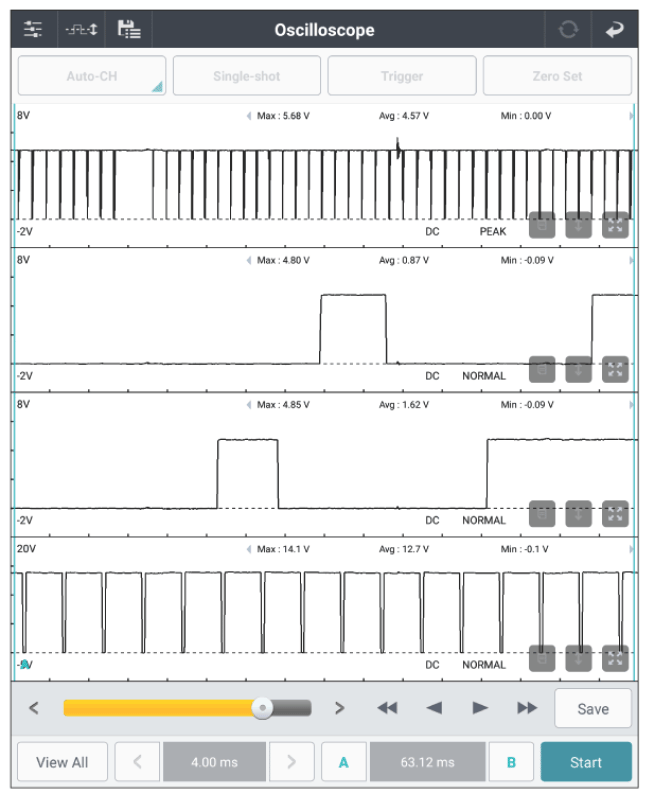Click the 4.00 ms time base field
This screenshot has width=649, height=798.
click(214, 762)
